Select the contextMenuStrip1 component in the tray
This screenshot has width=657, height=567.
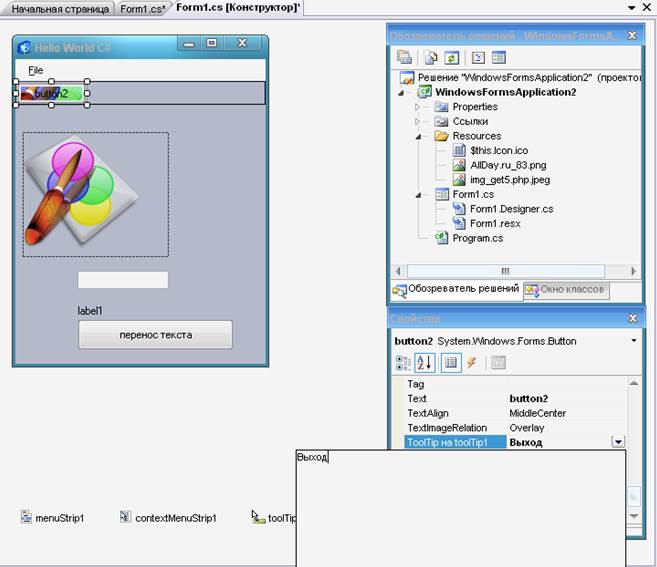coord(168,518)
